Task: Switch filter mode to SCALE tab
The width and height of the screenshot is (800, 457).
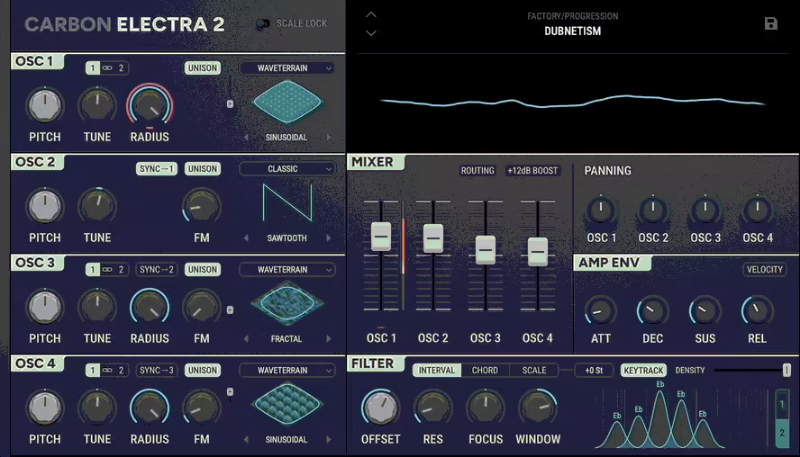Action: tap(534, 370)
